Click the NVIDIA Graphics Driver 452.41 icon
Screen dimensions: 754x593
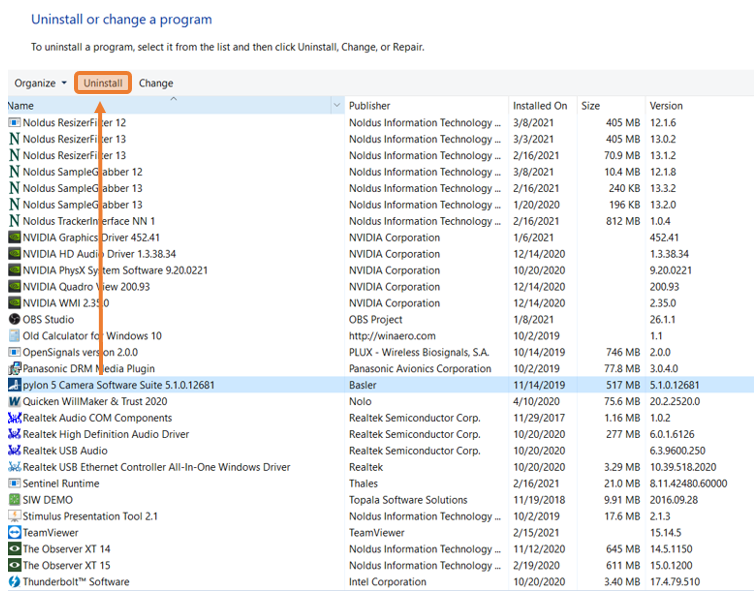click(14, 237)
